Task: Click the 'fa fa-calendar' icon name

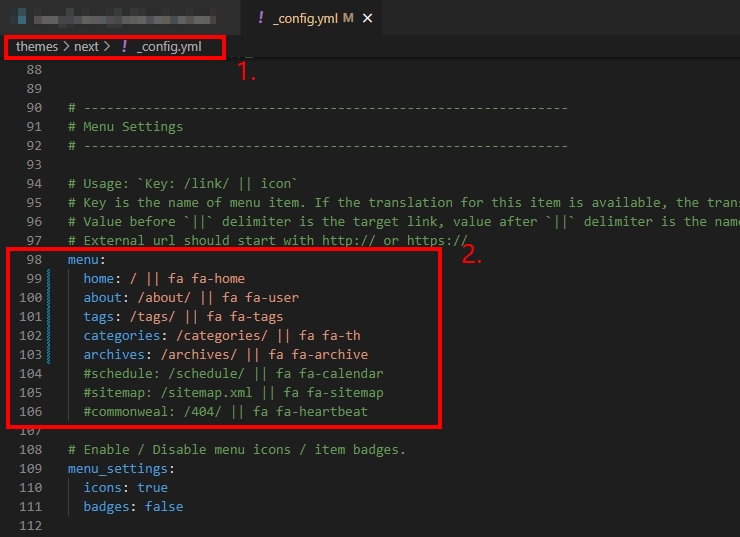Action: pos(329,373)
